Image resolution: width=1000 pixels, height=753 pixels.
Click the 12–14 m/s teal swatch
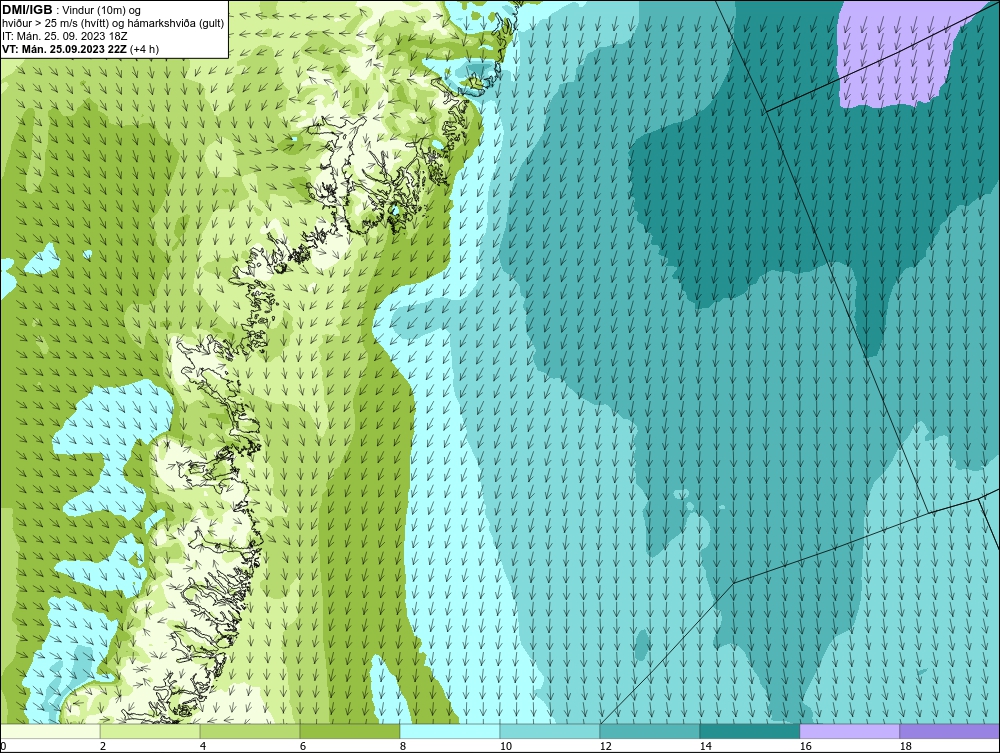[650, 731]
